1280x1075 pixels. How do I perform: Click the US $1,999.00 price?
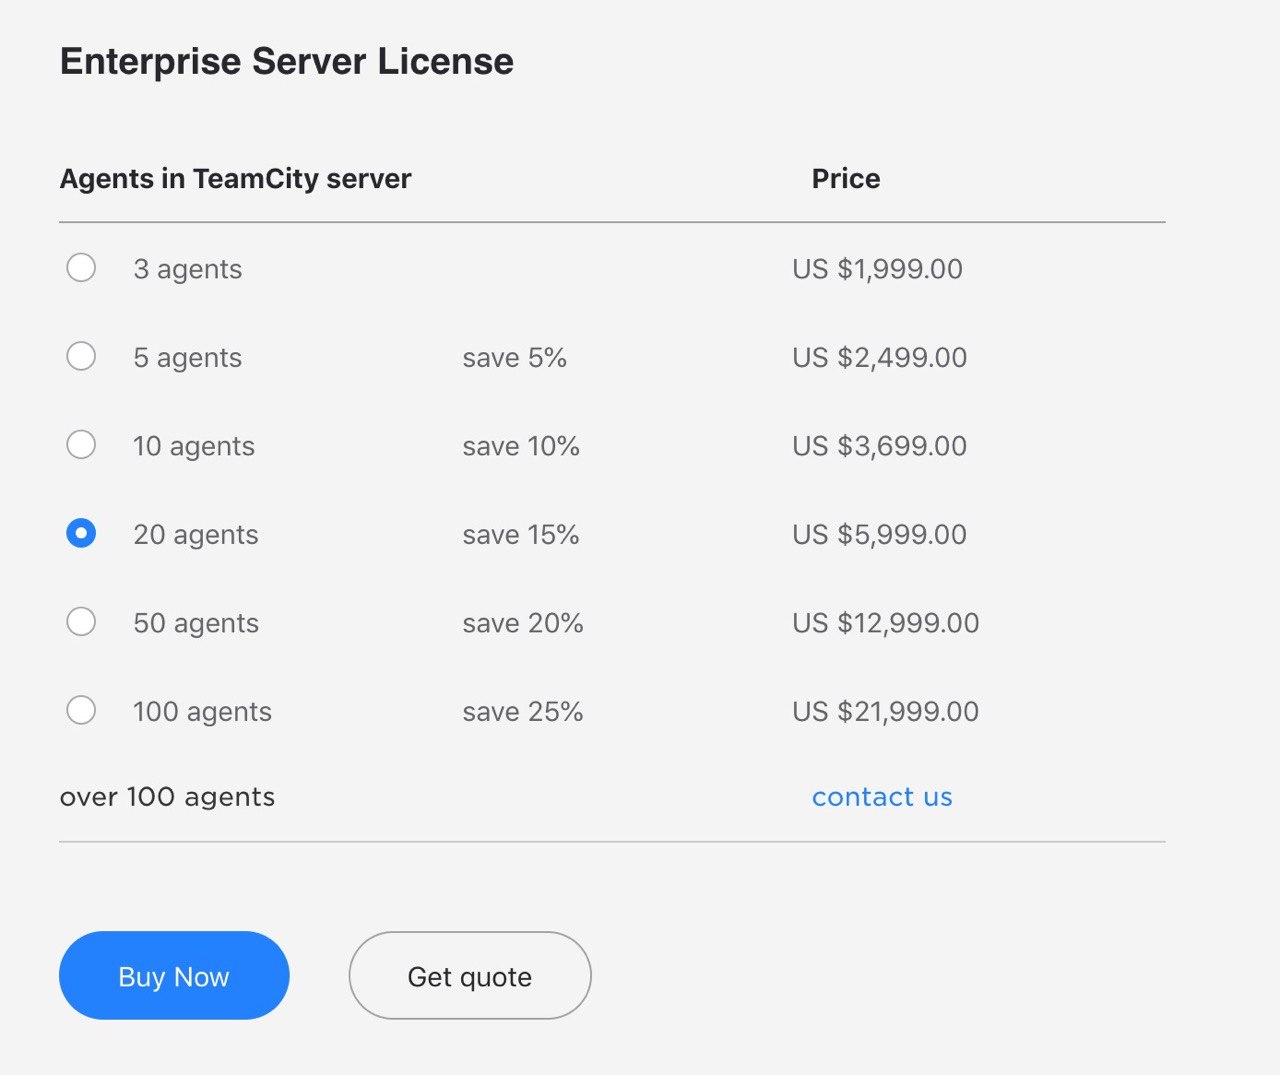[x=878, y=269]
